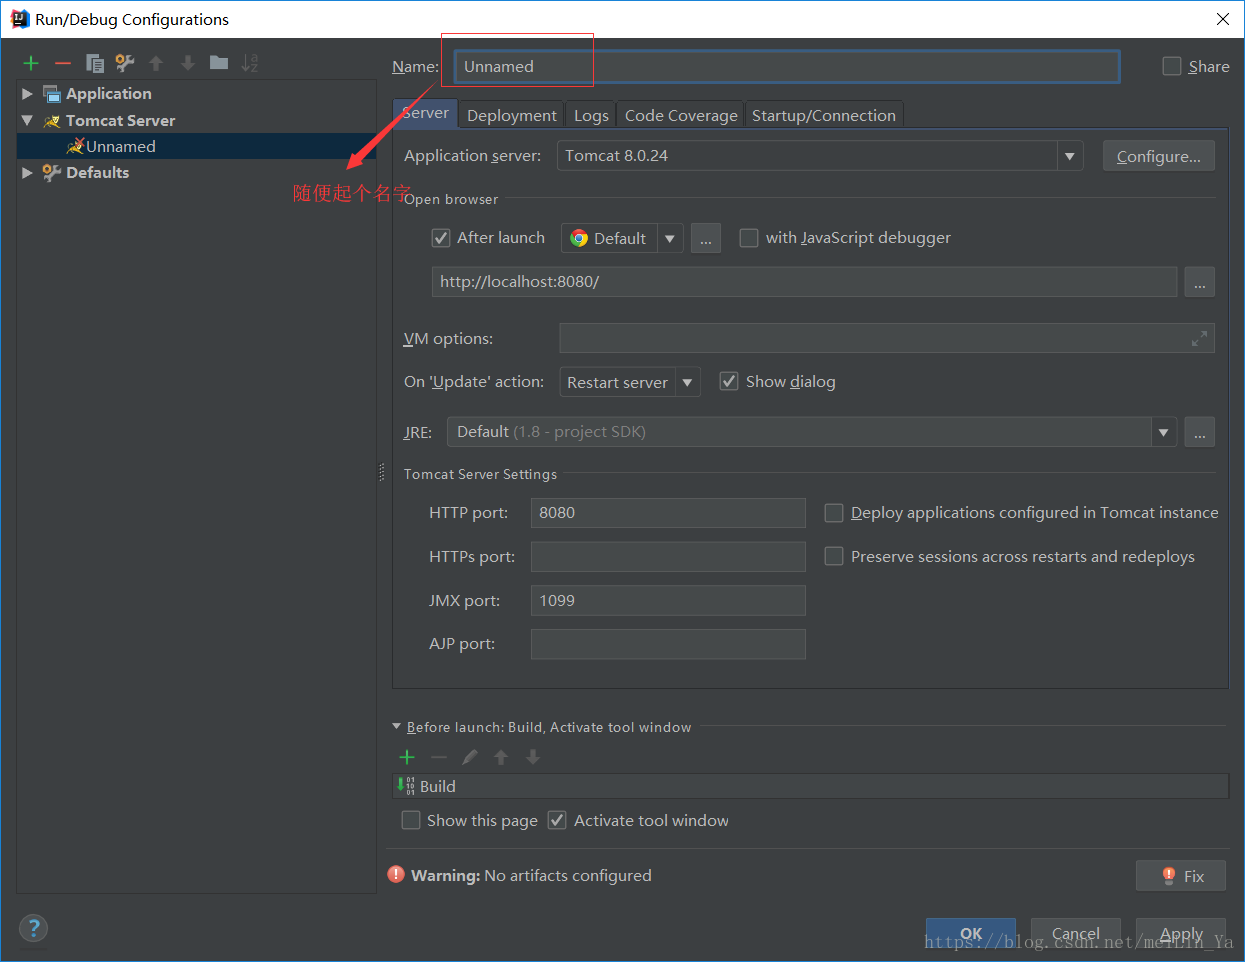Click the HTTPs port field
This screenshot has height=962, width=1245.
pos(668,557)
